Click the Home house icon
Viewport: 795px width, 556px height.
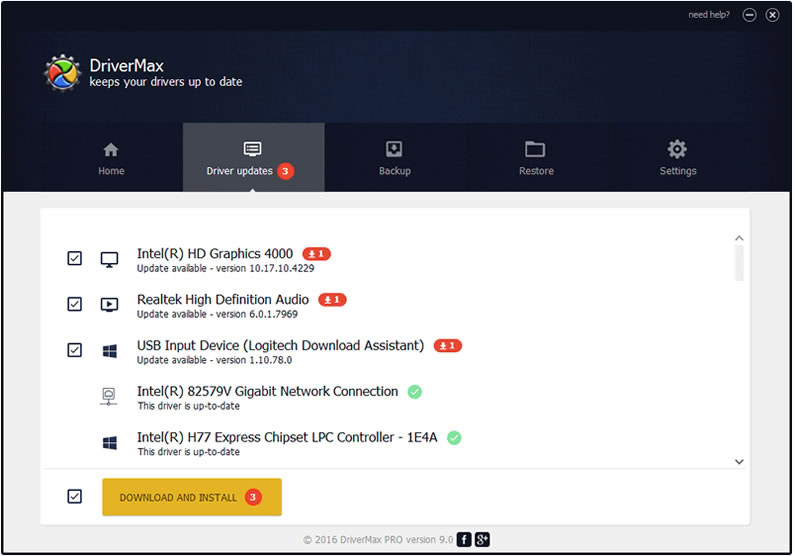pos(111,150)
